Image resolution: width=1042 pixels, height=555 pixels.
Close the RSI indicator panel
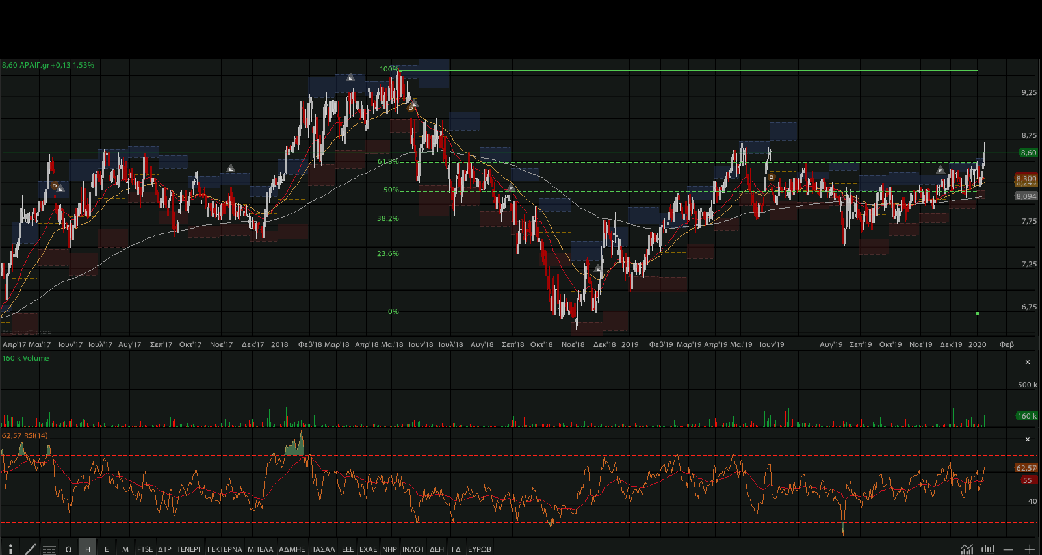(x=1028, y=438)
